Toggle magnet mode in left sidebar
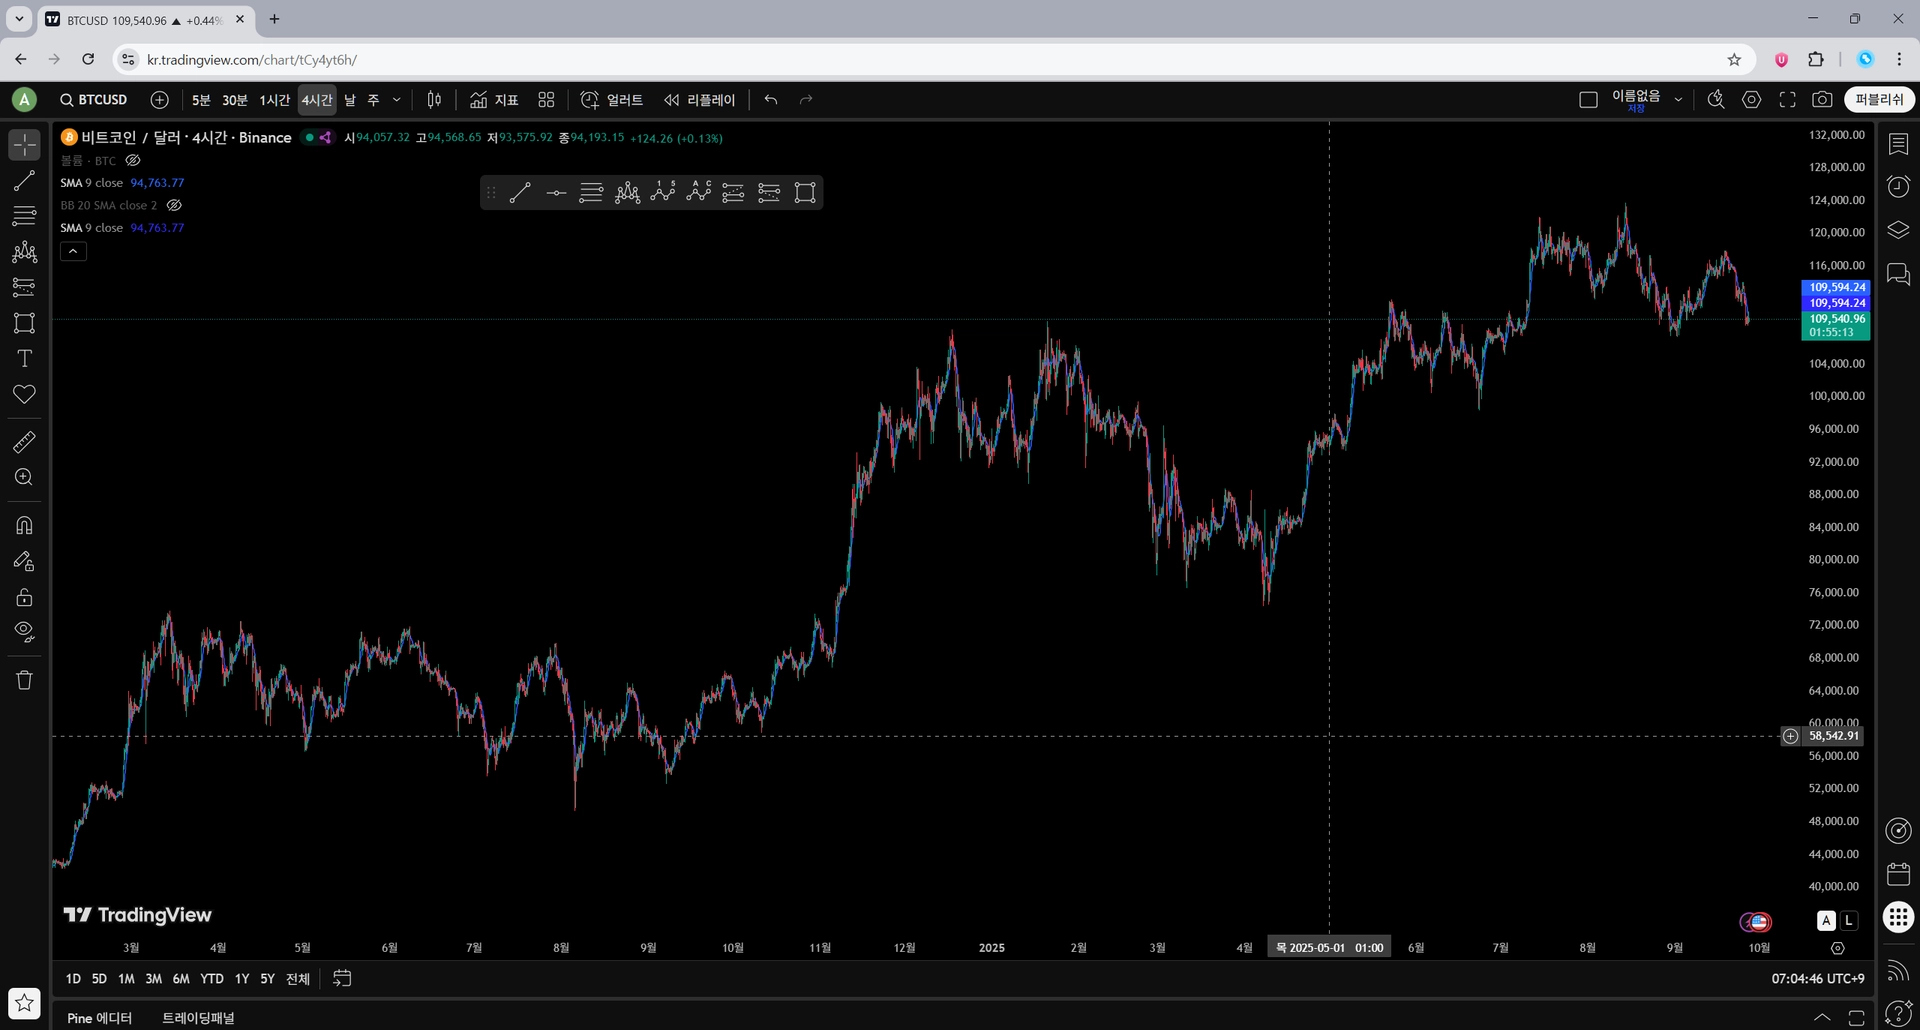The height and width of the screenshot is (1030, 1920). coord(24,525)
